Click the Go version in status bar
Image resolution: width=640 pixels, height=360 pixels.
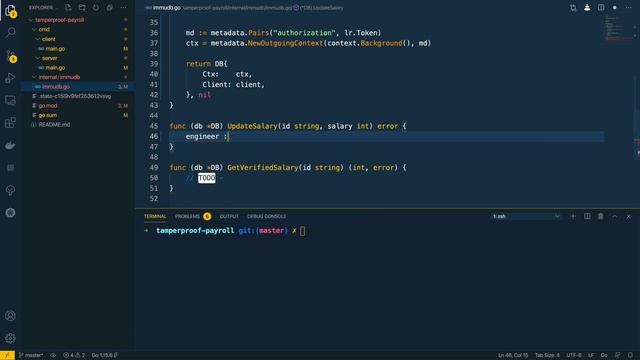(x=104, y=355)
